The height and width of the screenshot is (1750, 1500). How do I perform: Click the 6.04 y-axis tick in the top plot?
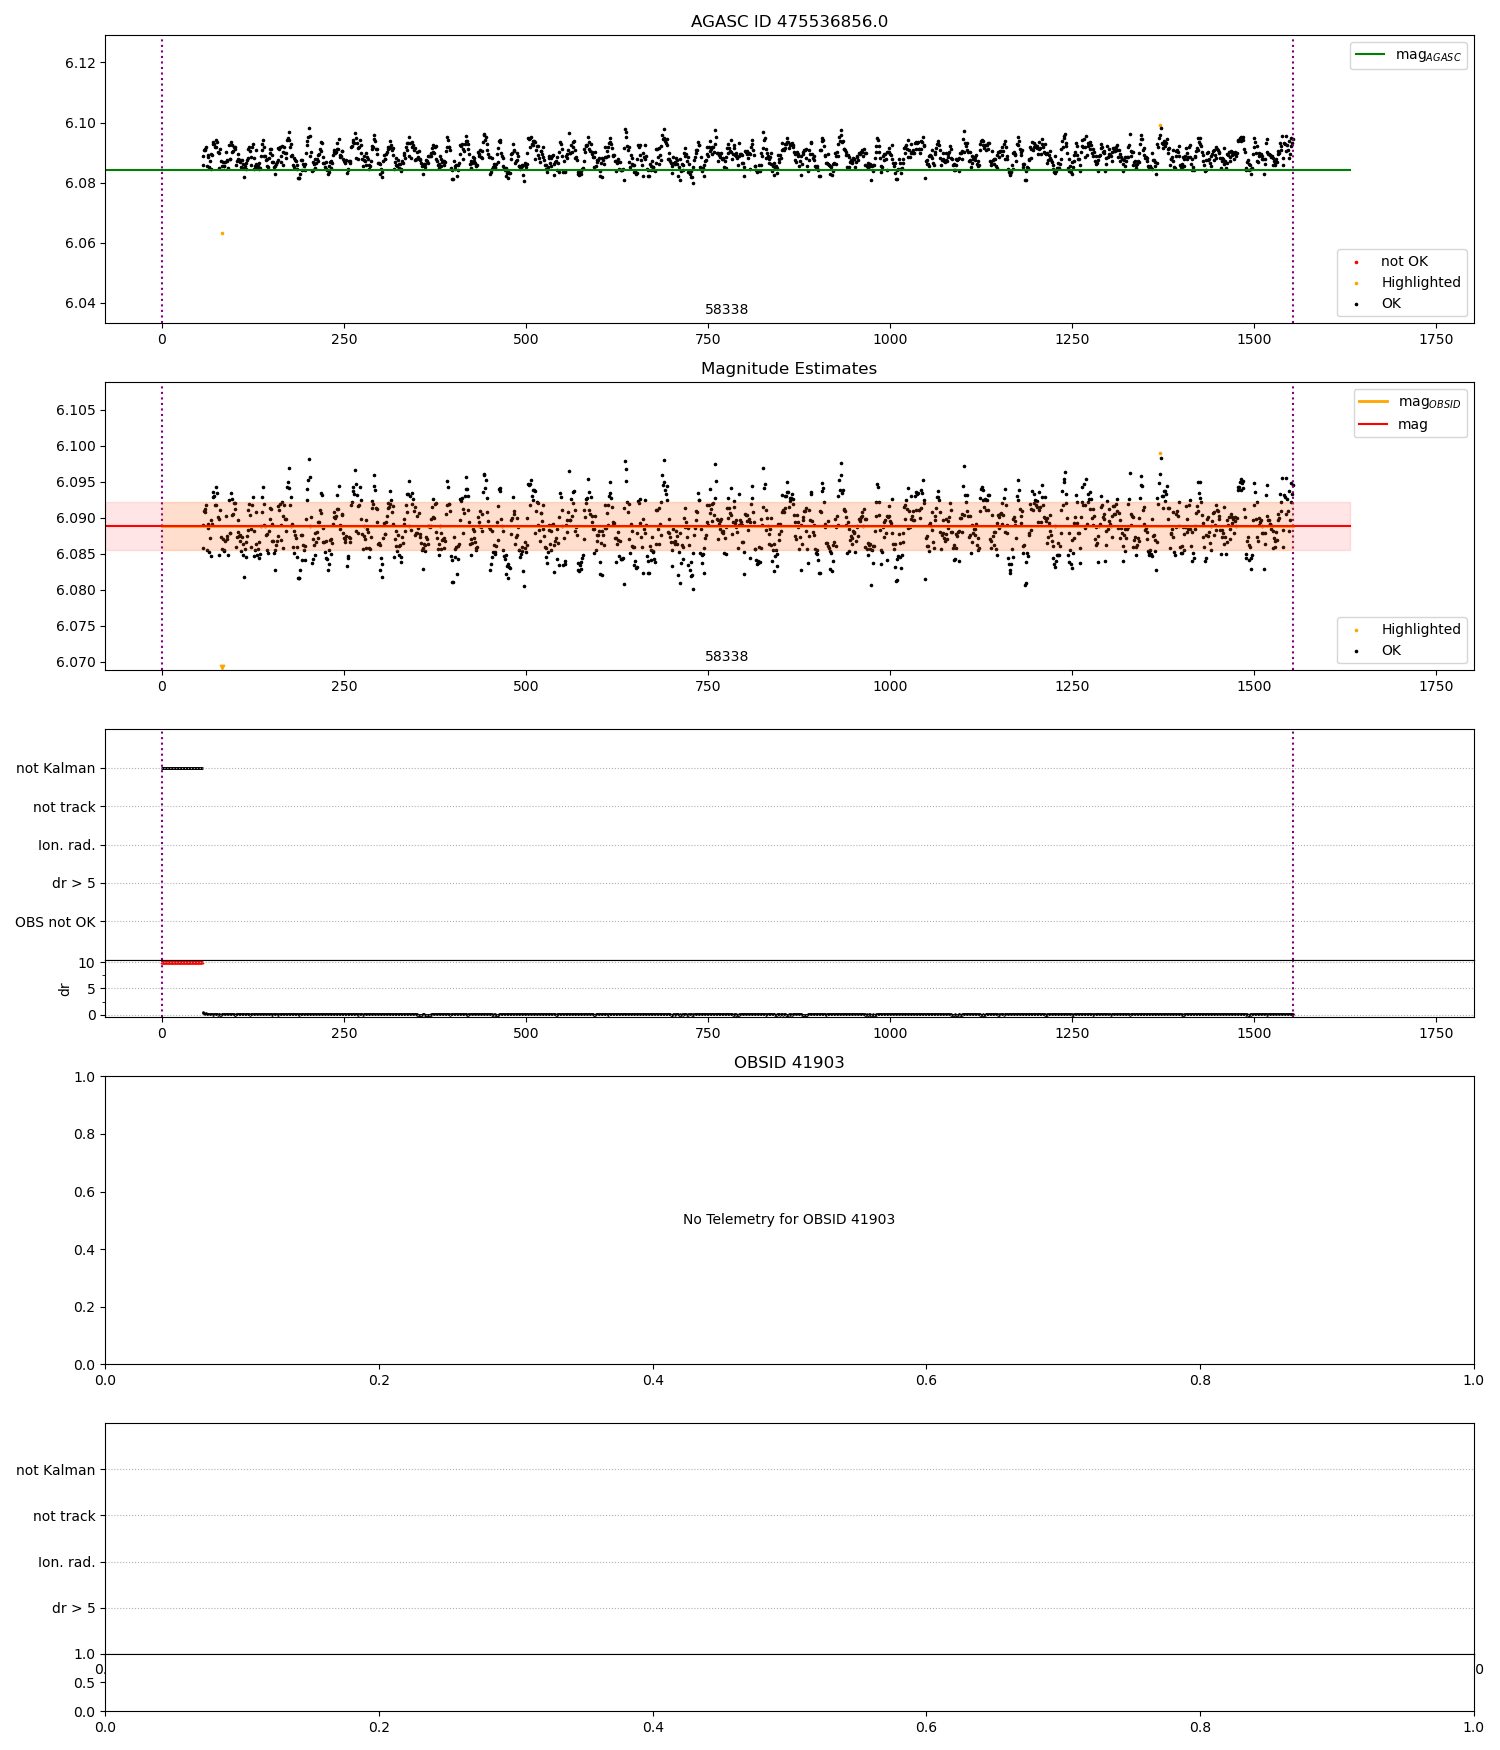78,304
